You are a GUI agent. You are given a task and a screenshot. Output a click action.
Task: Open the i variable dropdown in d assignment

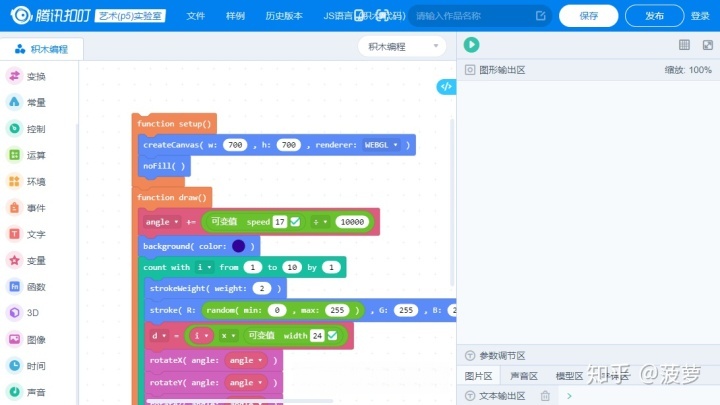tap(201, 336)
